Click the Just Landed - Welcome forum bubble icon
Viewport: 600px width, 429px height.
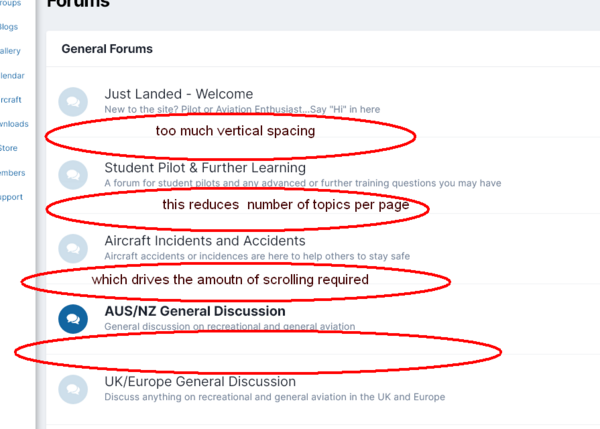tap(73, 101)
